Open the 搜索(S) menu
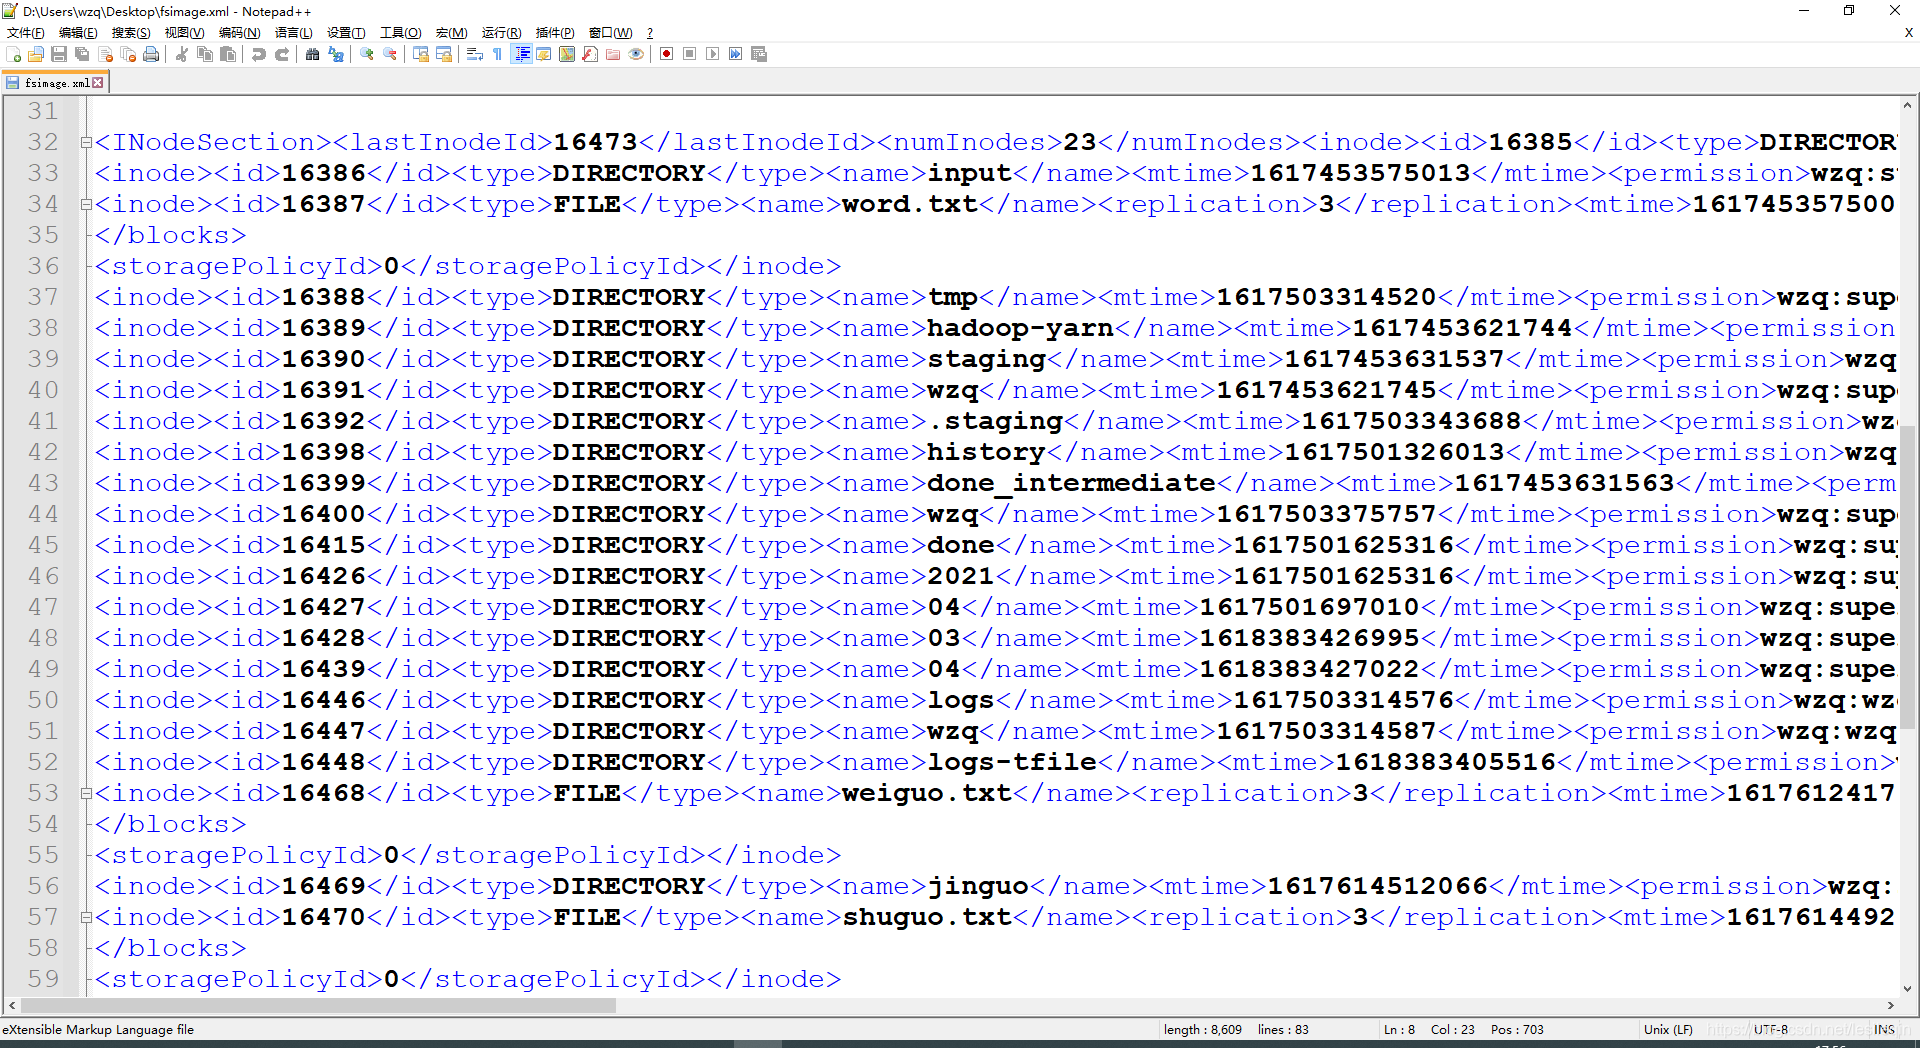The image size is (1920, 1048). [131, 33]
